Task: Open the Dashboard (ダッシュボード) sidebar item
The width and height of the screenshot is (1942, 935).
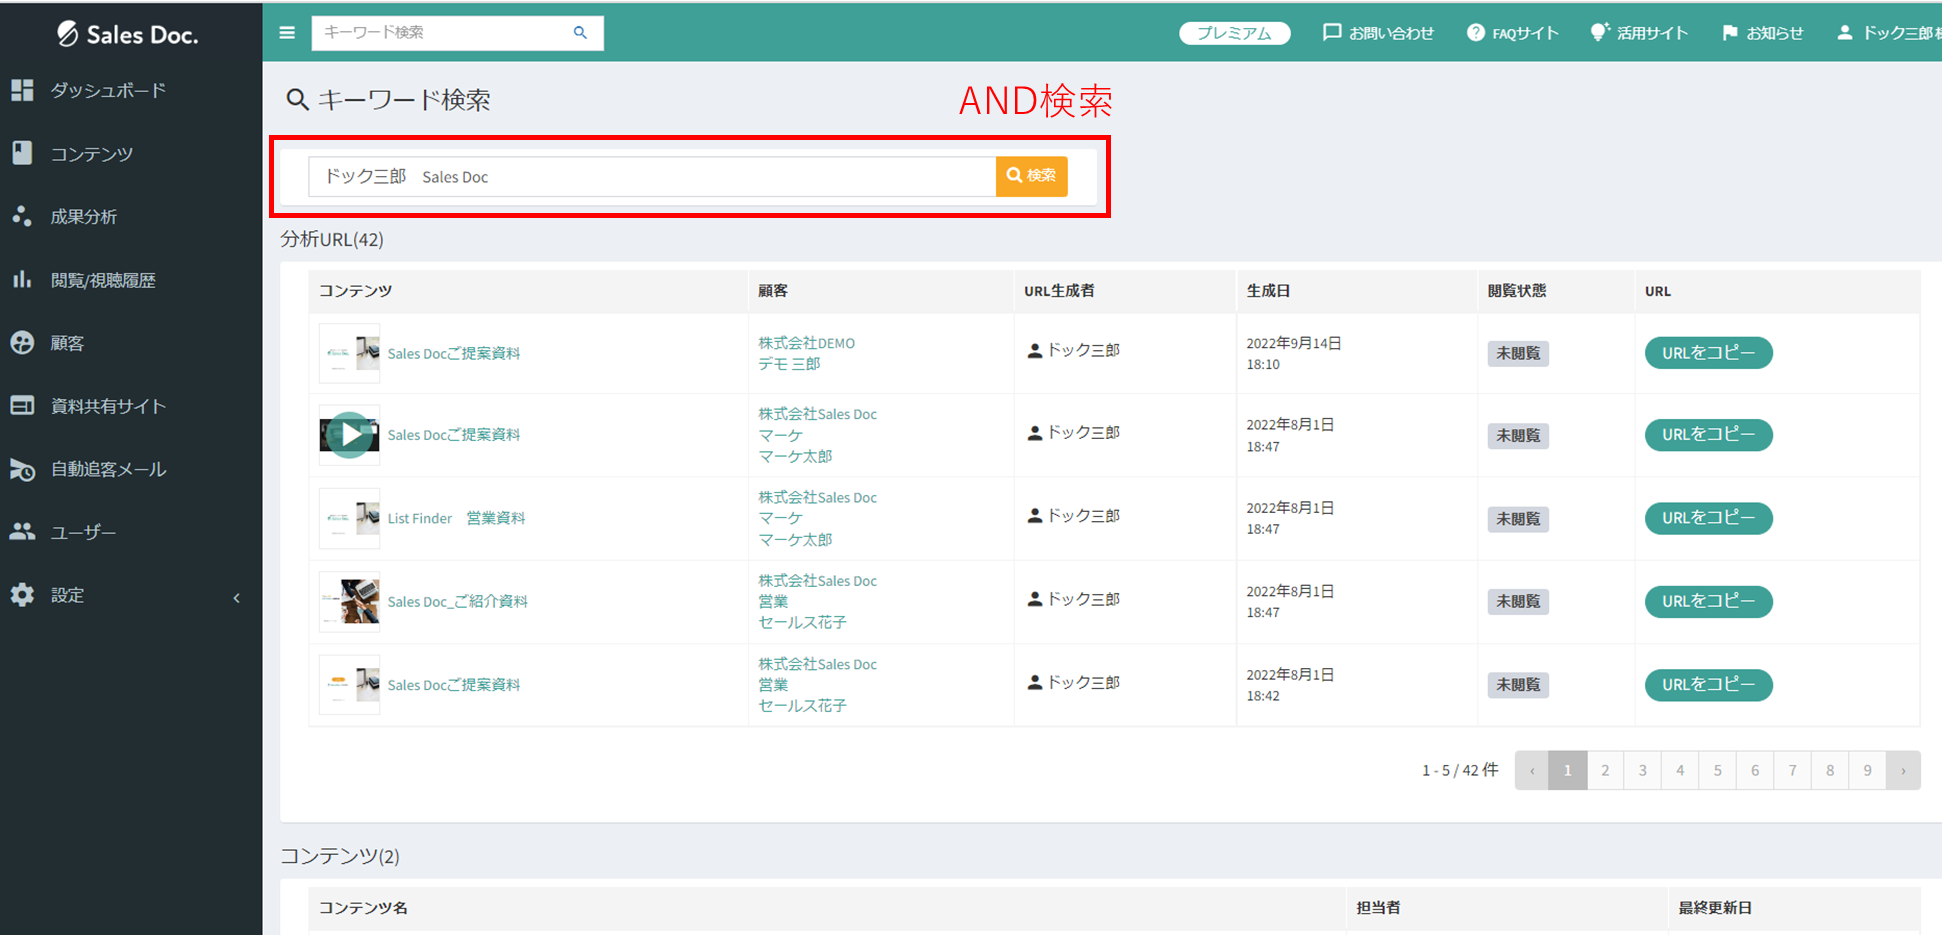Action: tap(108, 91)
